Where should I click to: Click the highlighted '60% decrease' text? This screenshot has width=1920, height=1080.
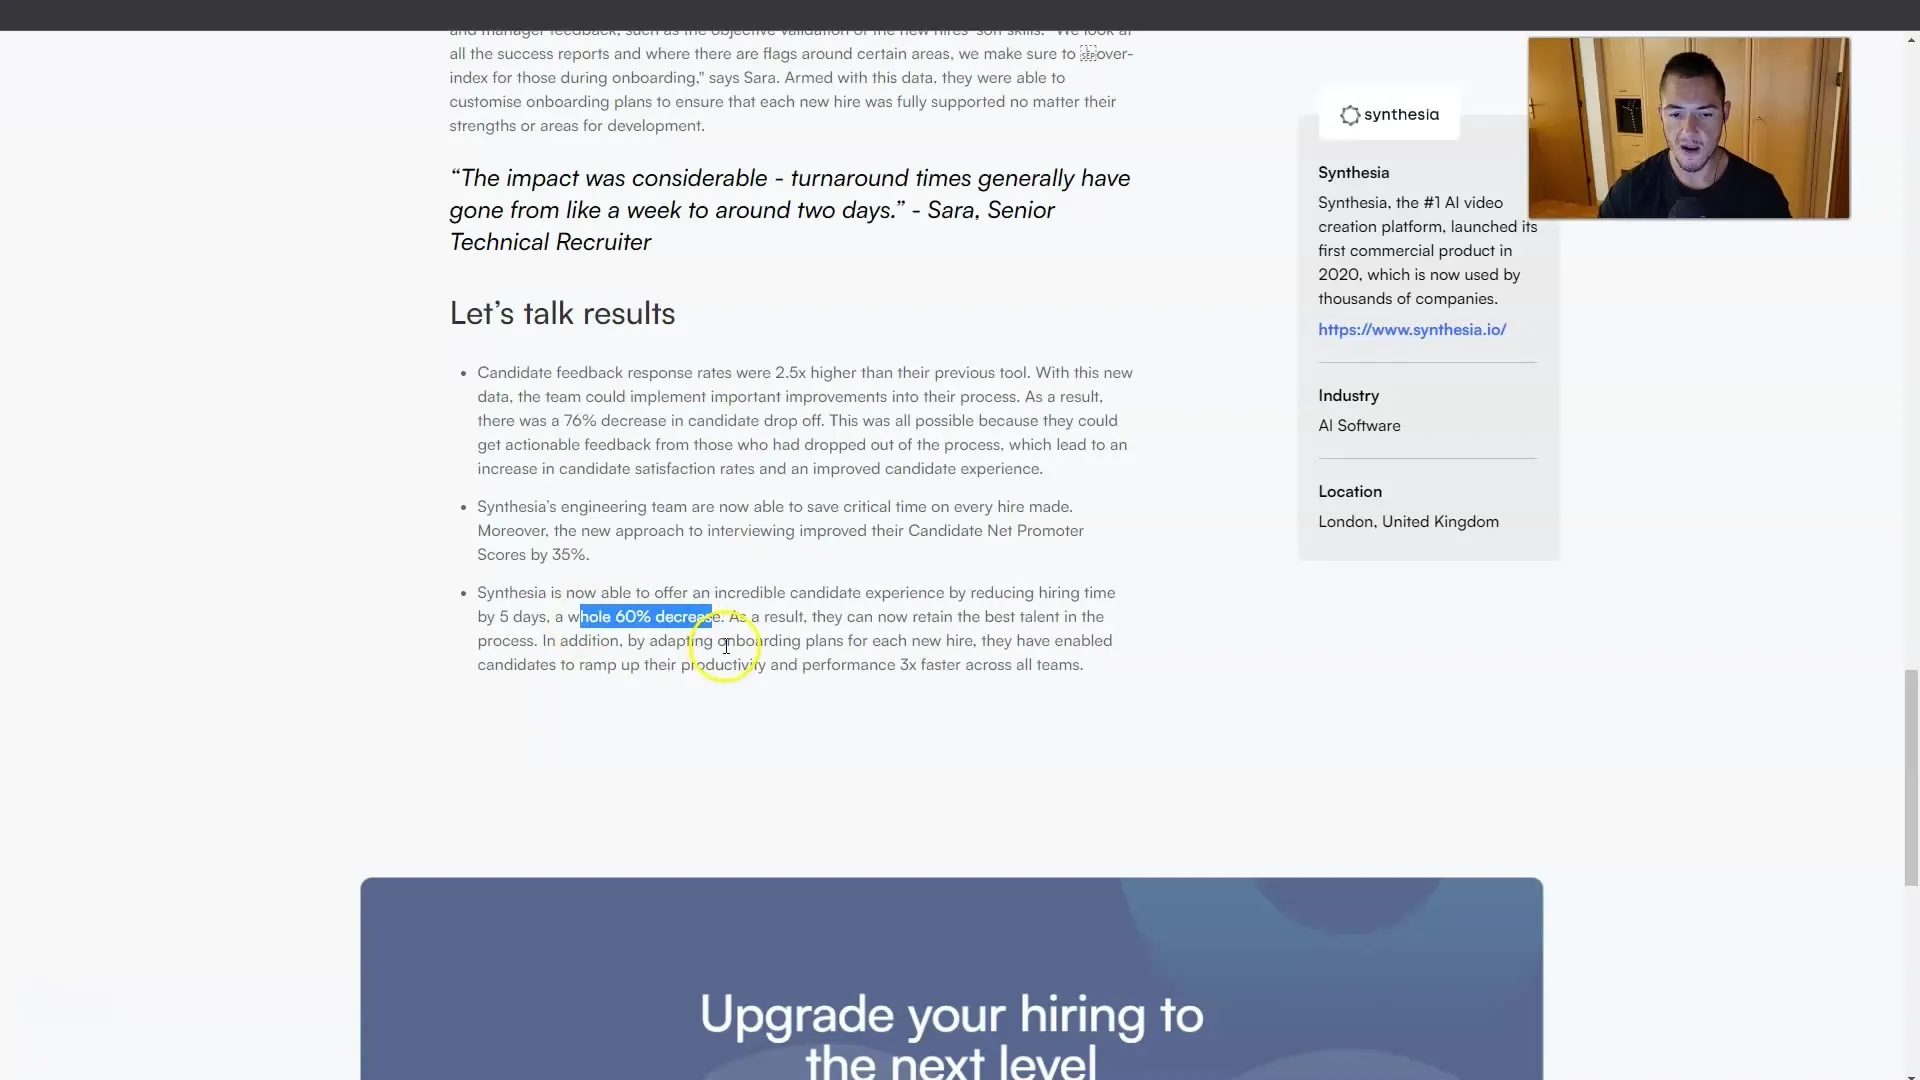pos(645,616)
